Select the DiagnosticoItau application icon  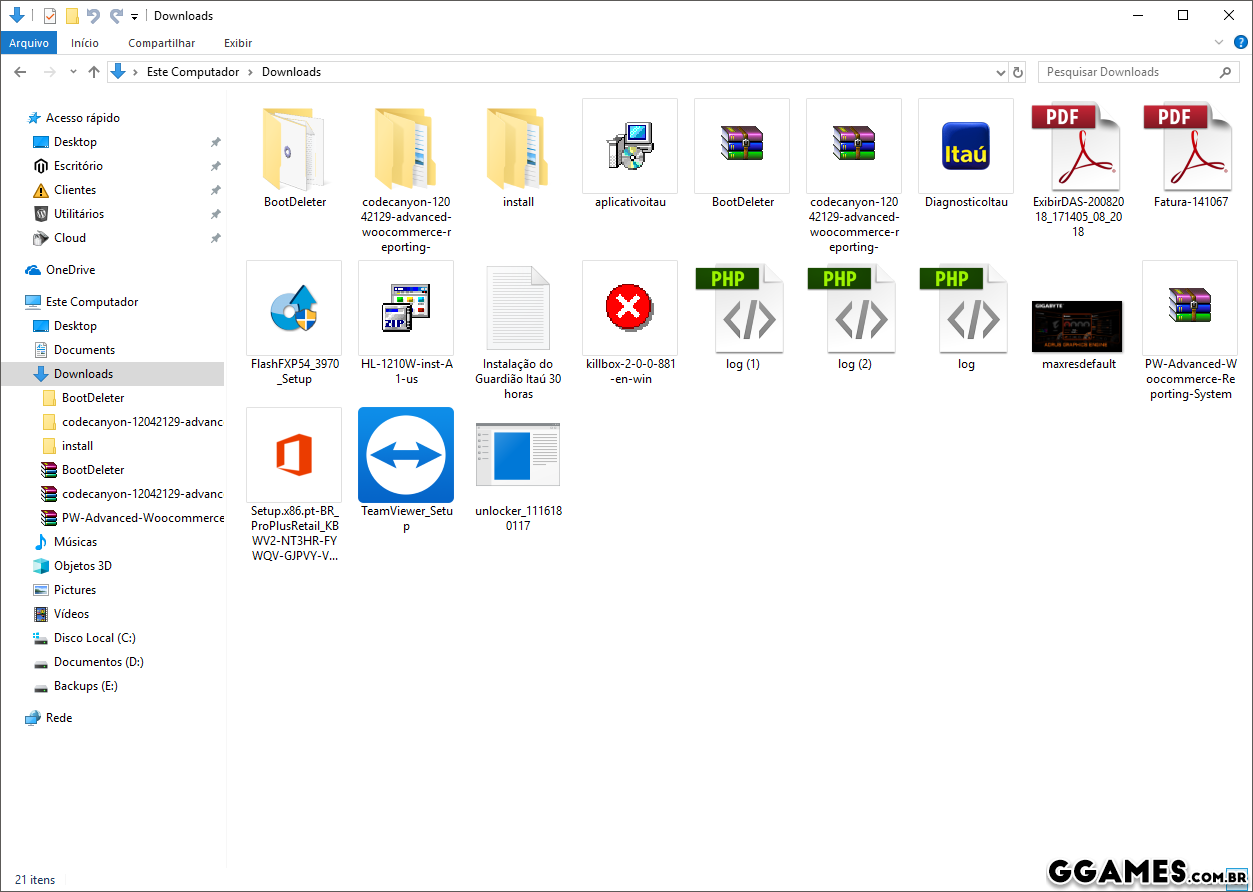click(x=965, y=147)
